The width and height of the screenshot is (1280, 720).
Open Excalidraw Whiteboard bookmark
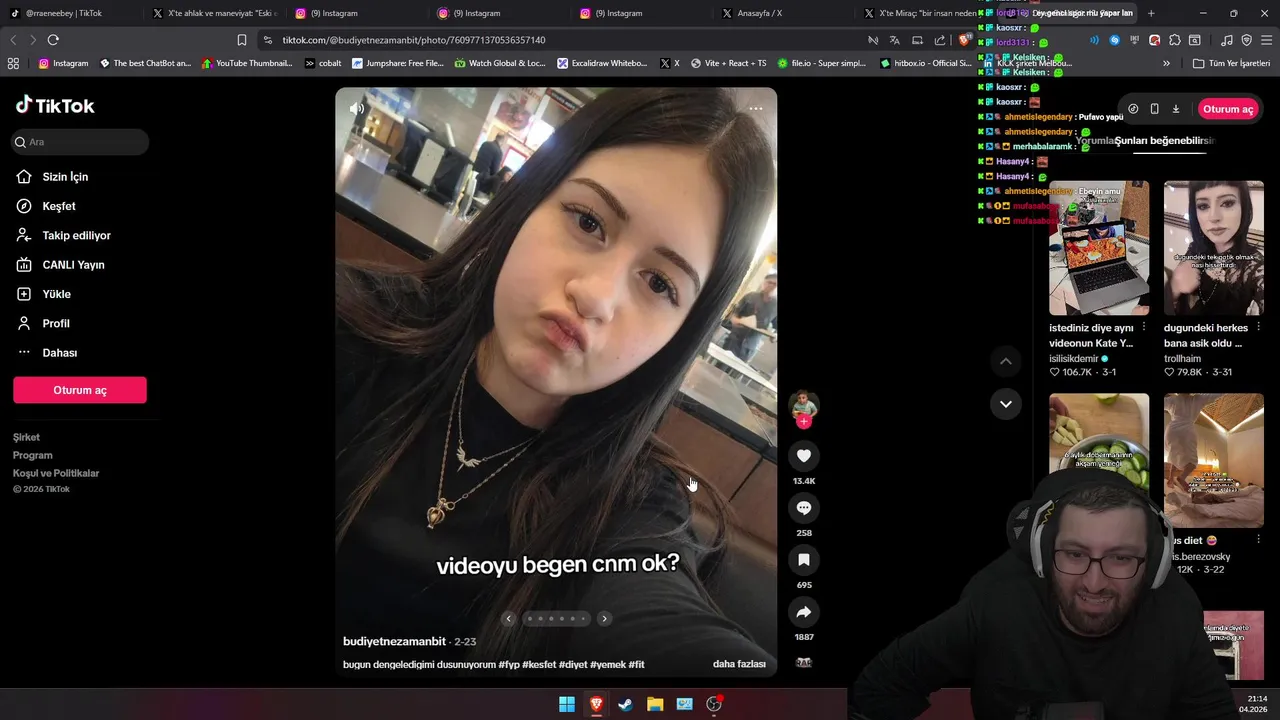click(603, 63)
